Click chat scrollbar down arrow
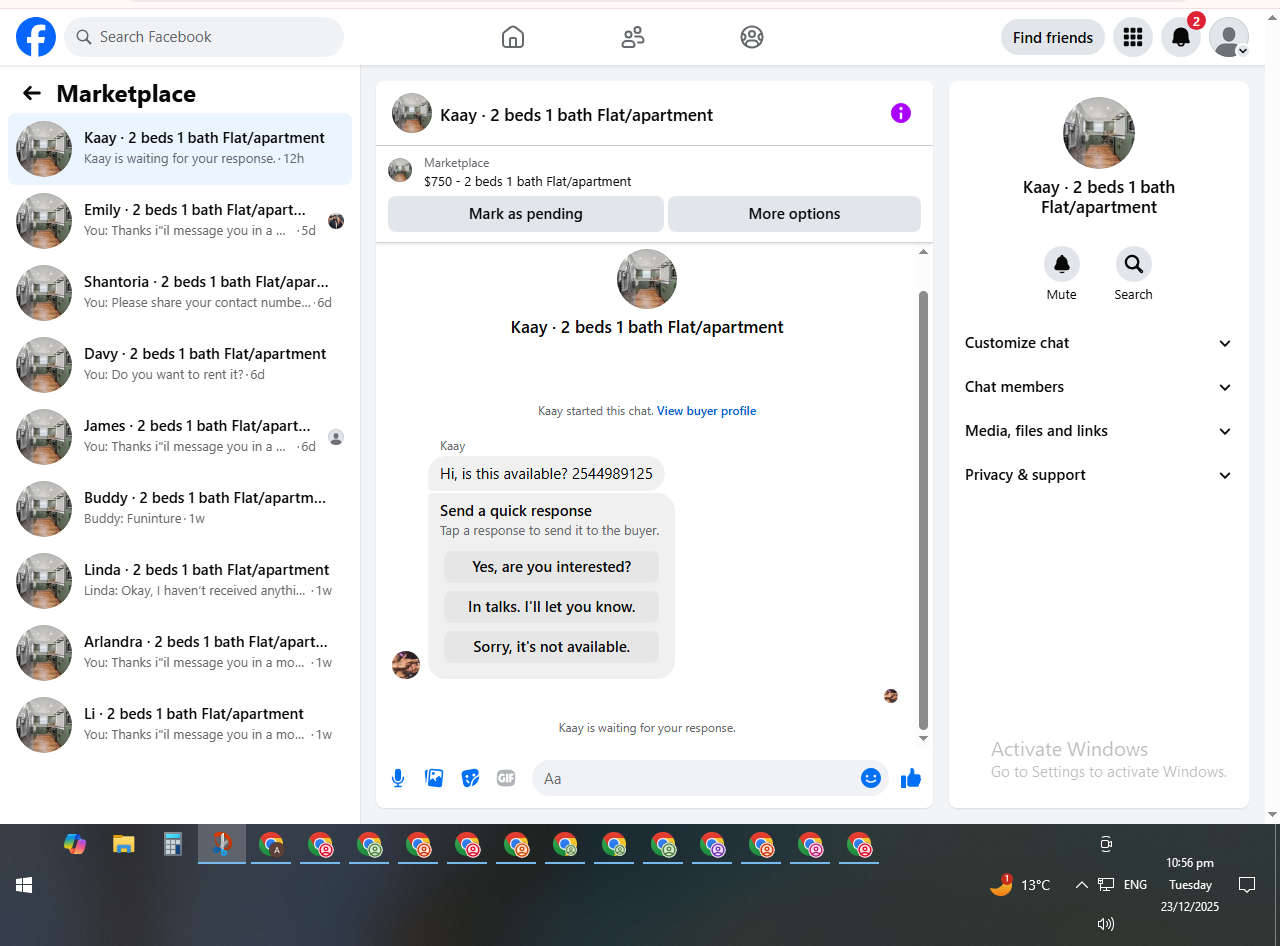Viewport: 1280px width, 946px height. pos(923,738)
